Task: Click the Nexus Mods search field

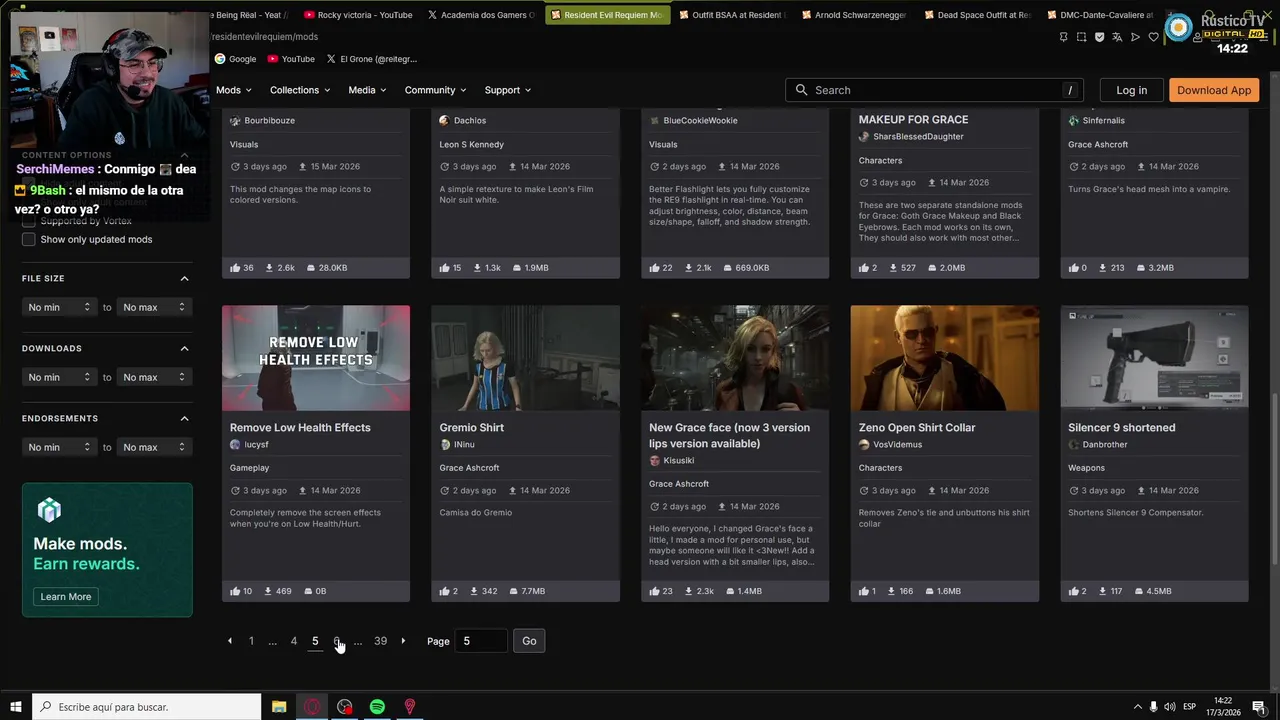Action: click(935, 90)
